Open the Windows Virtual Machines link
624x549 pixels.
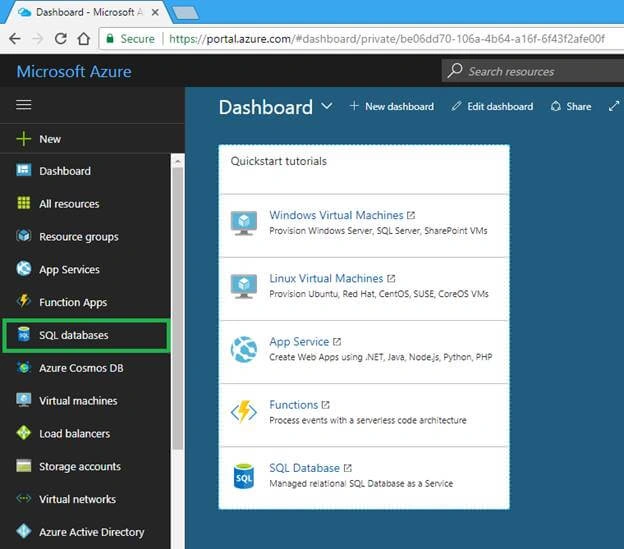click(342, 215)
